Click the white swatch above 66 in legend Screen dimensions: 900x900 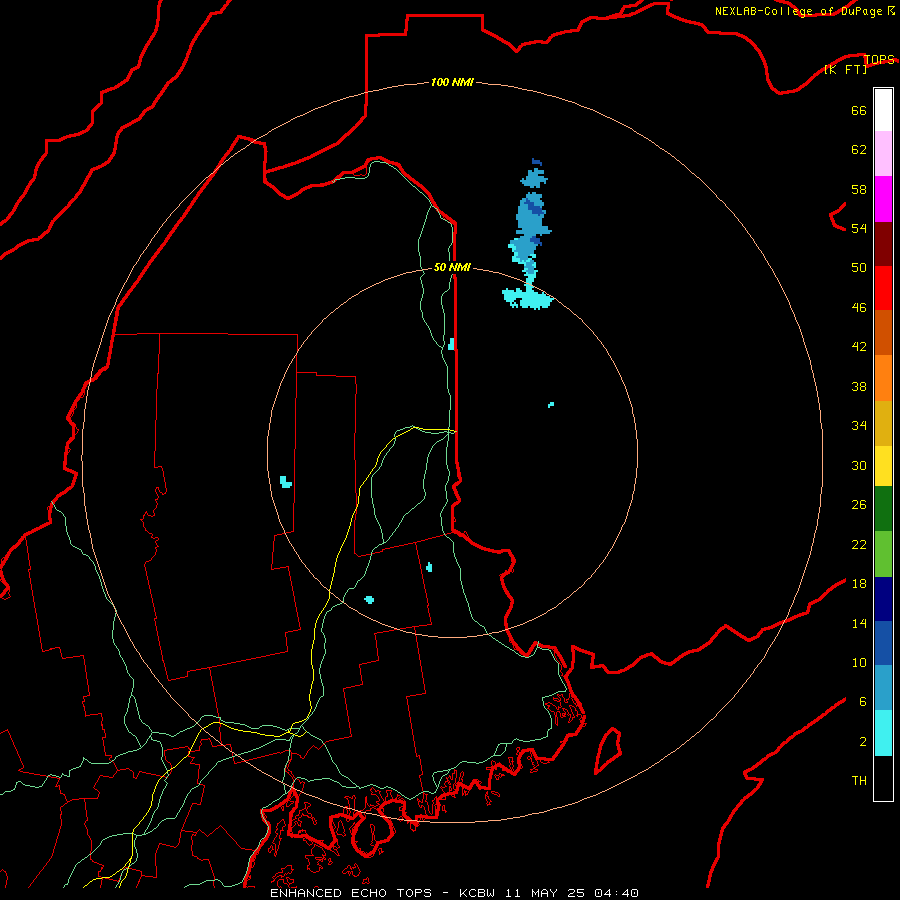pos(883,110)
